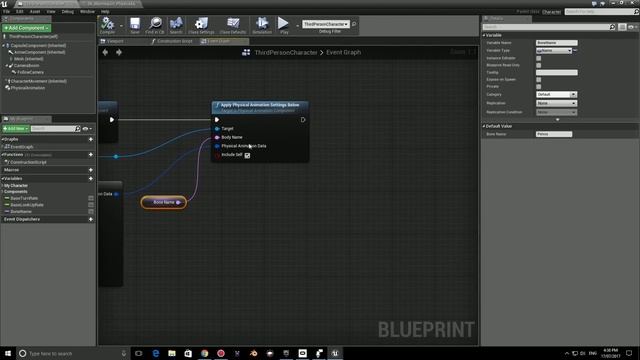Add a new event dispatcher with plus icon
The height and width of the screenshot is (360, 640).
point(91,219)
